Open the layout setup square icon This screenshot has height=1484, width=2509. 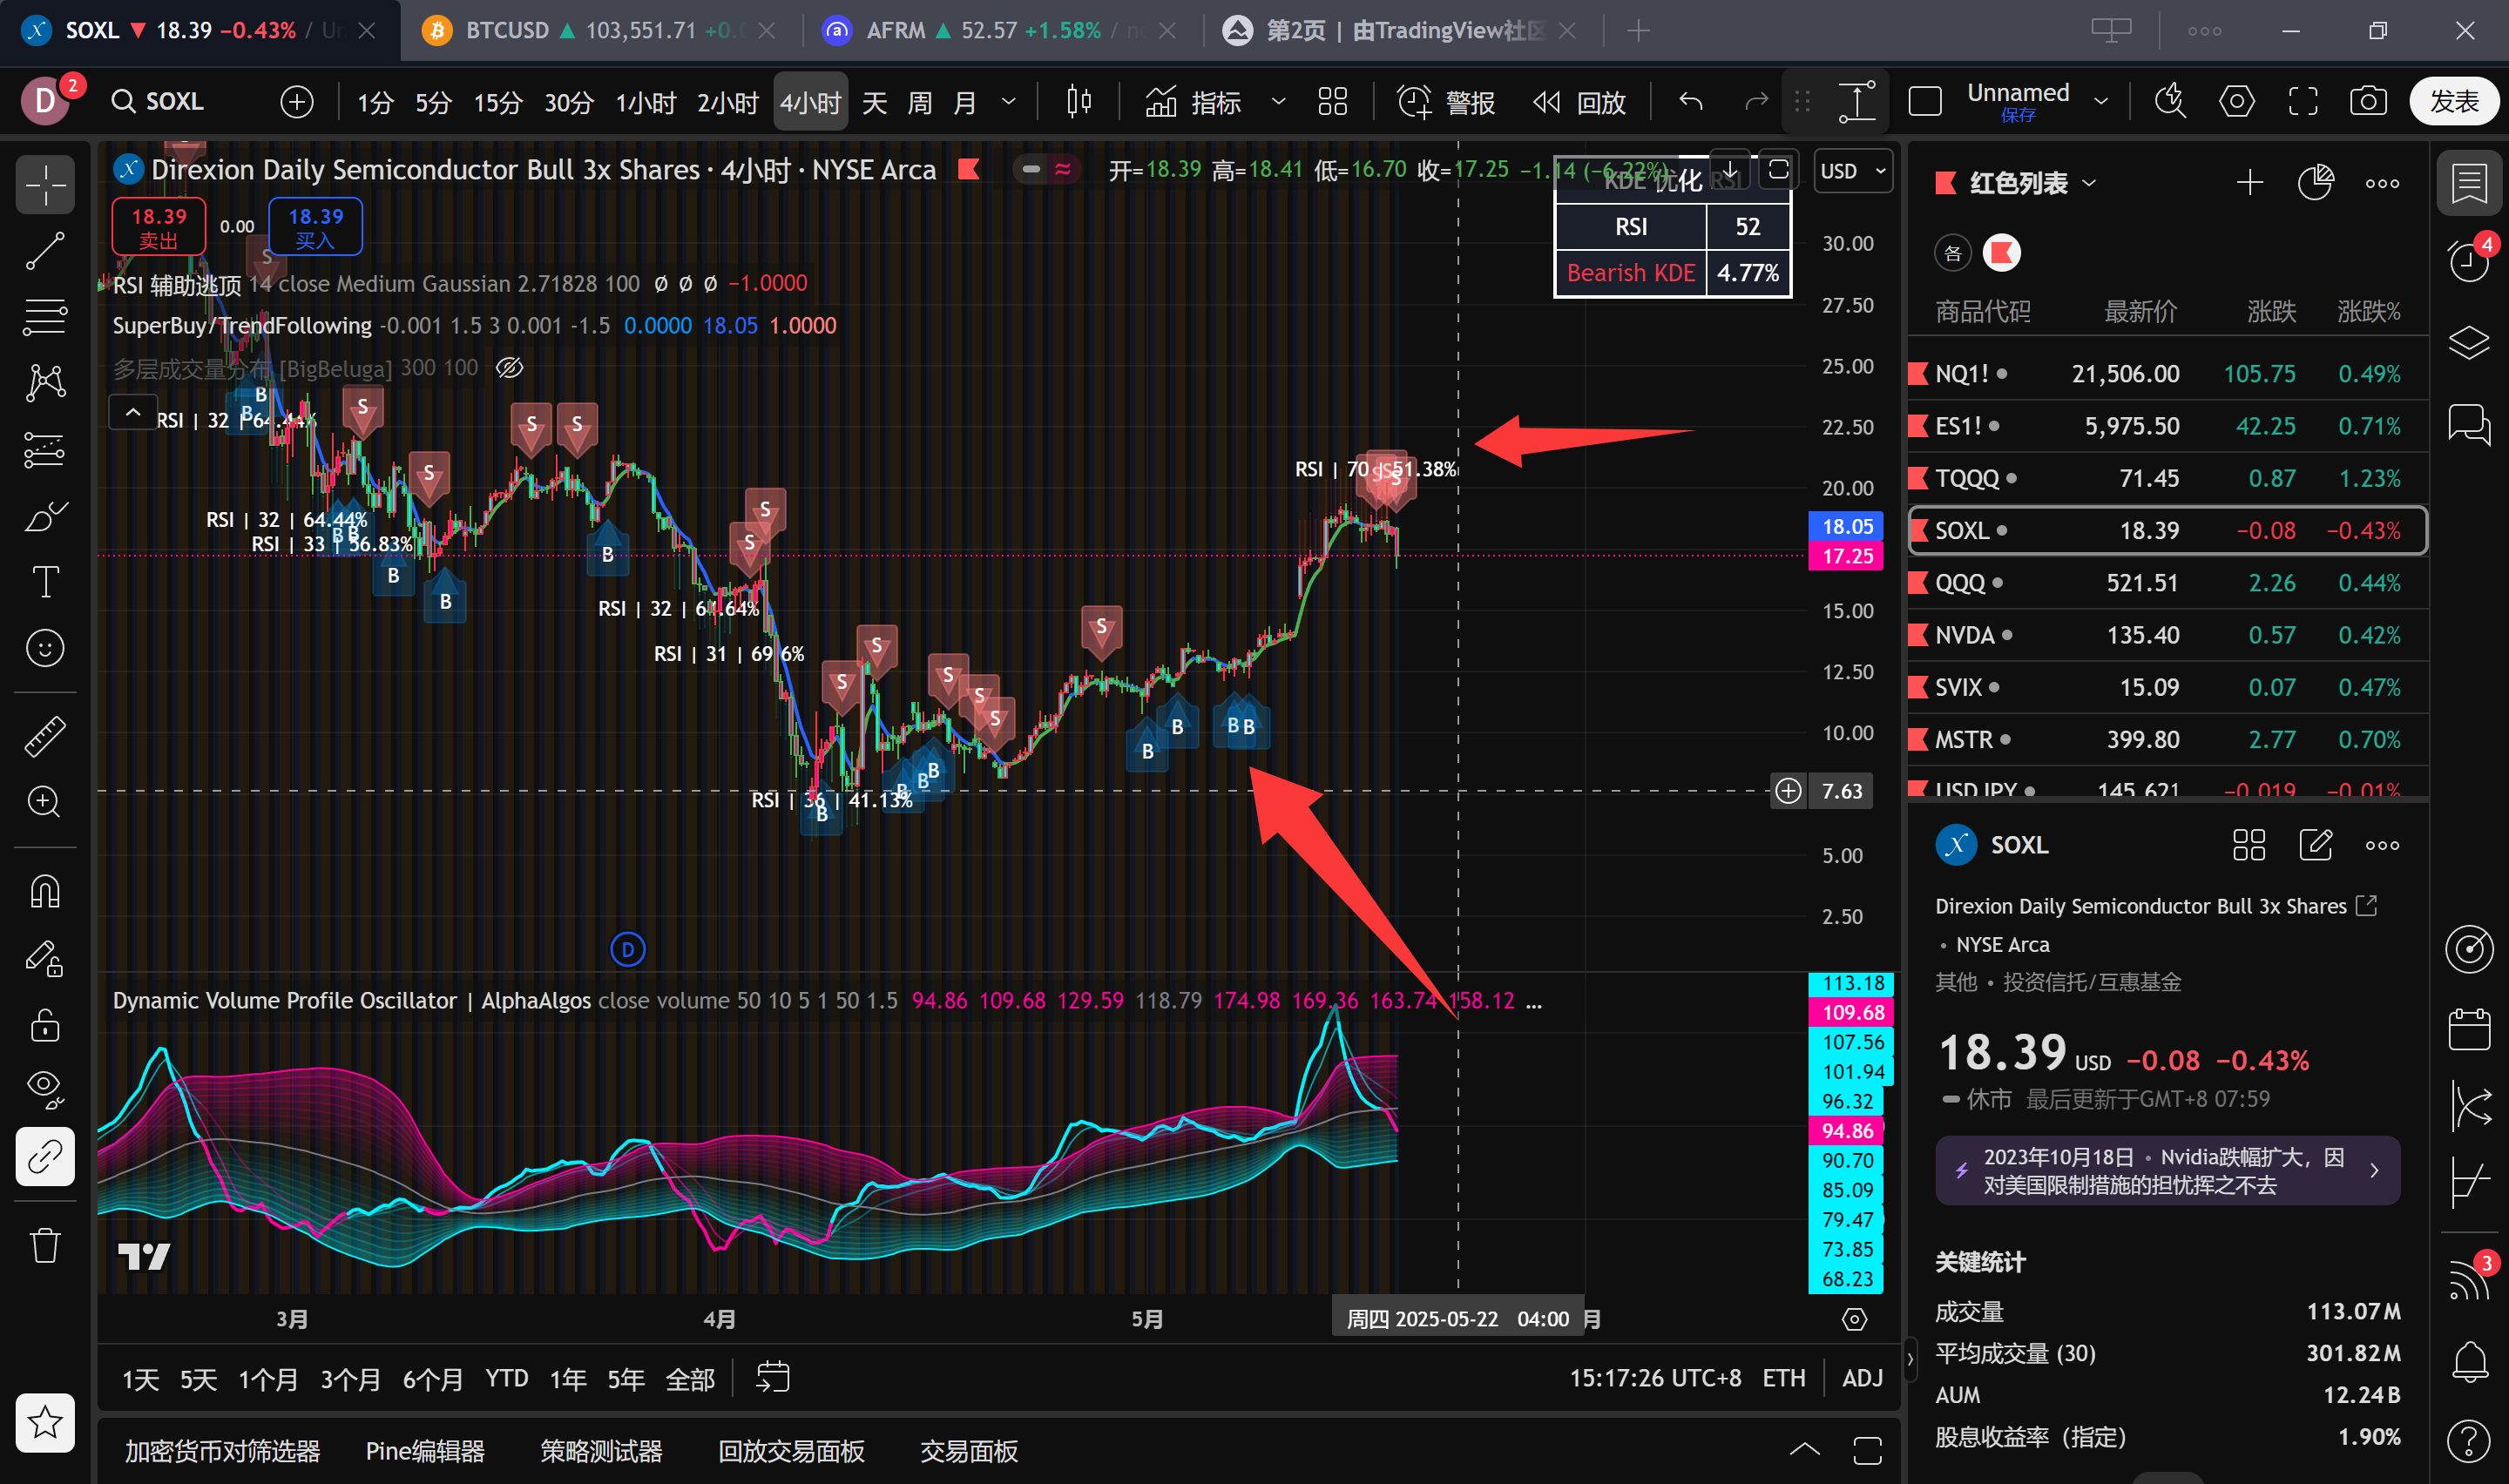[1925, 102]
